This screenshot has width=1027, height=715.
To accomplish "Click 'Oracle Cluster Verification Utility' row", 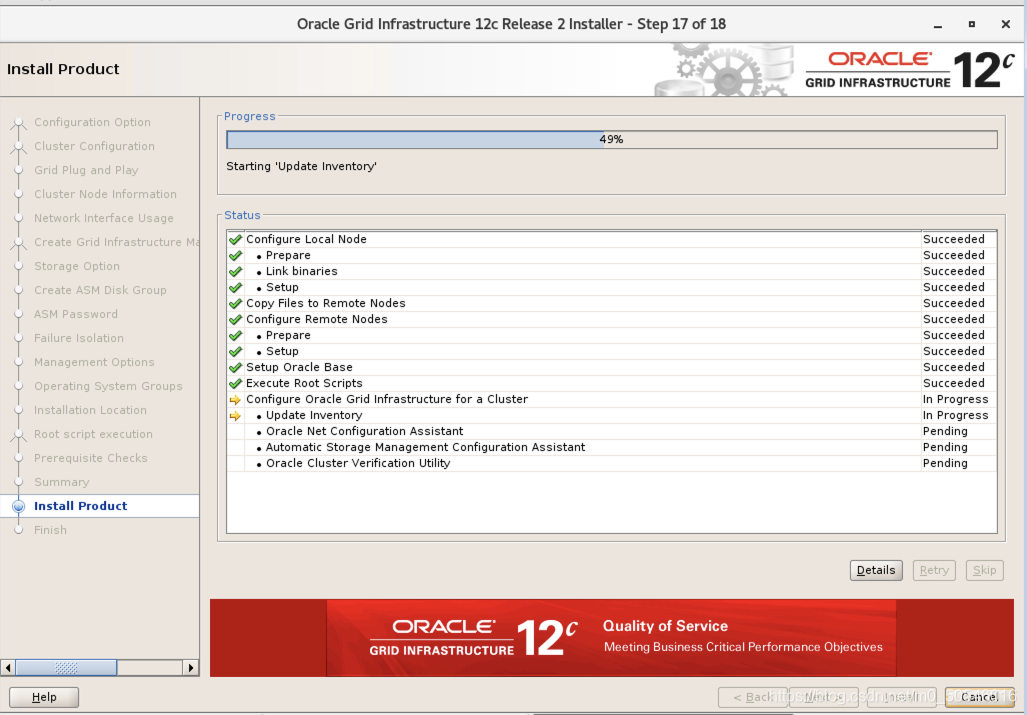I will click(x=612, y=464).
